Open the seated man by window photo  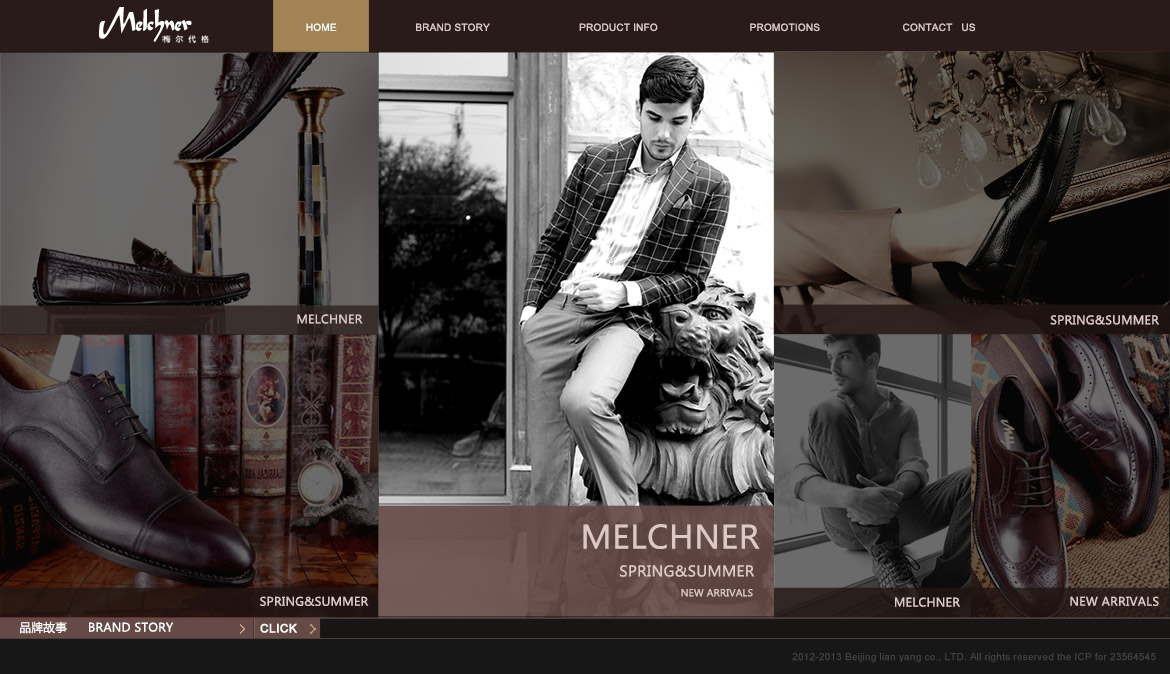872,465
